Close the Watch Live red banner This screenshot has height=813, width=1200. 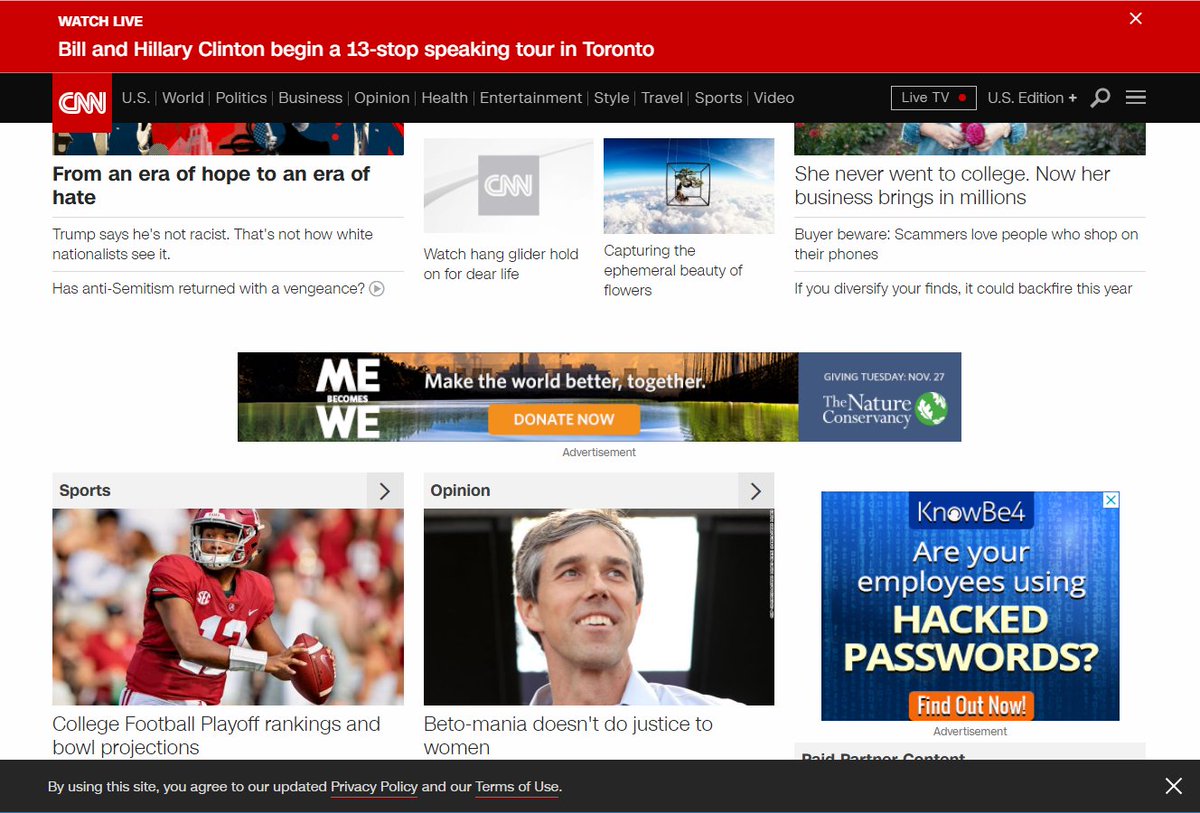tap(1135, 18)
